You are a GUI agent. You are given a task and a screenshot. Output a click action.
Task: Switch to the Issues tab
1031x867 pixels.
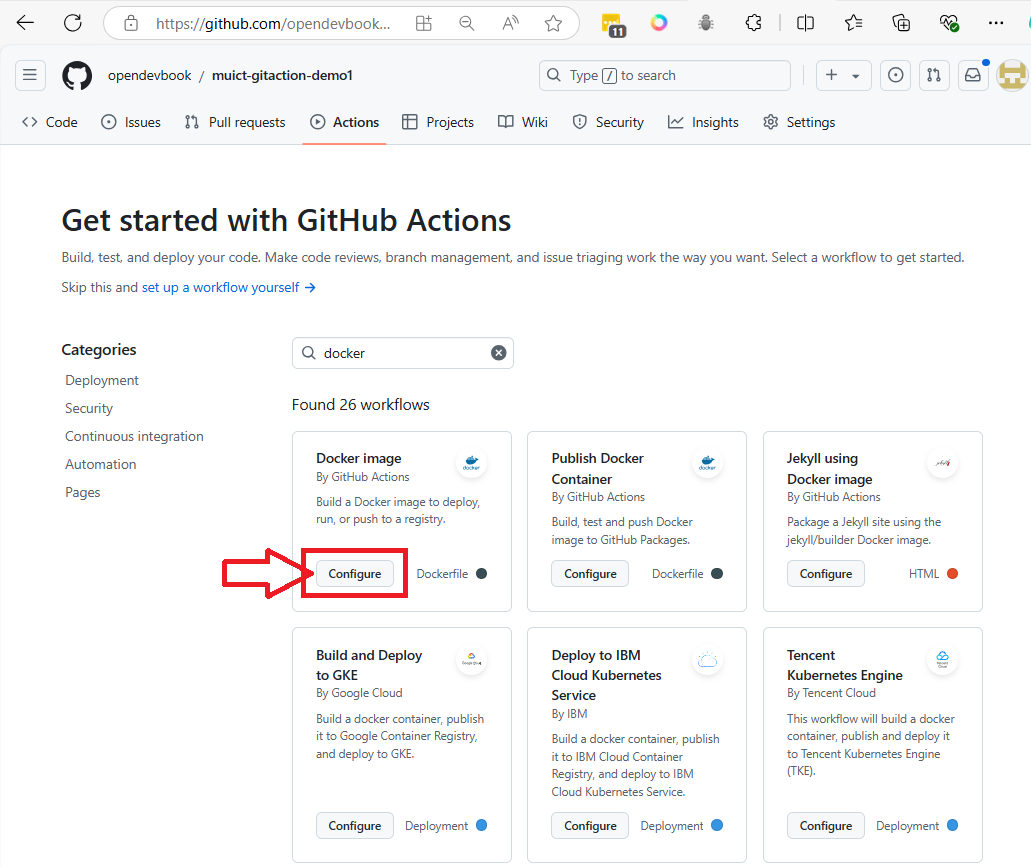(x=131, y=122)
